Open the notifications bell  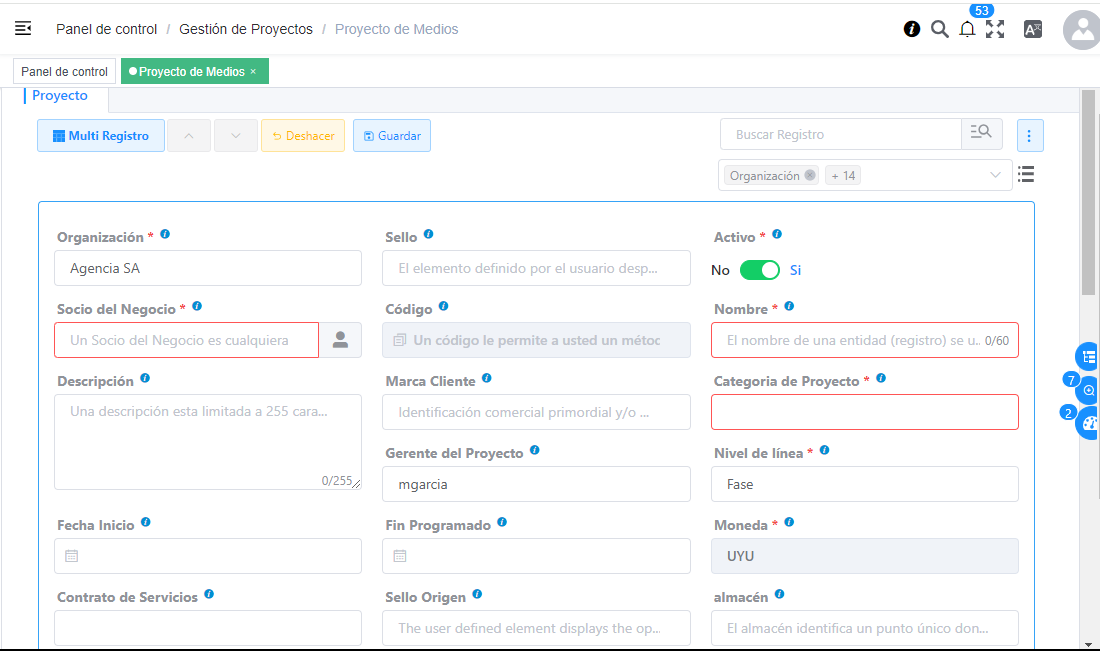(x=967, y=30)
